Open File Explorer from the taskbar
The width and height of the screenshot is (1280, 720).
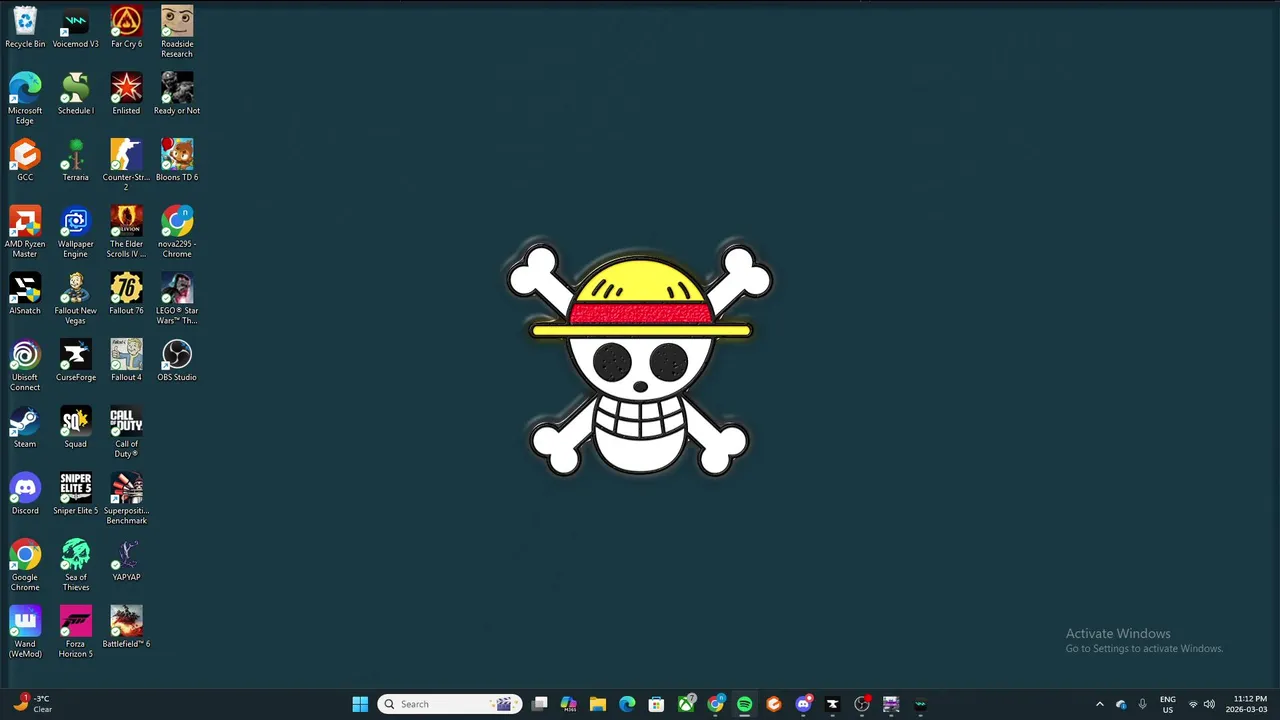(x=598, y=704)
